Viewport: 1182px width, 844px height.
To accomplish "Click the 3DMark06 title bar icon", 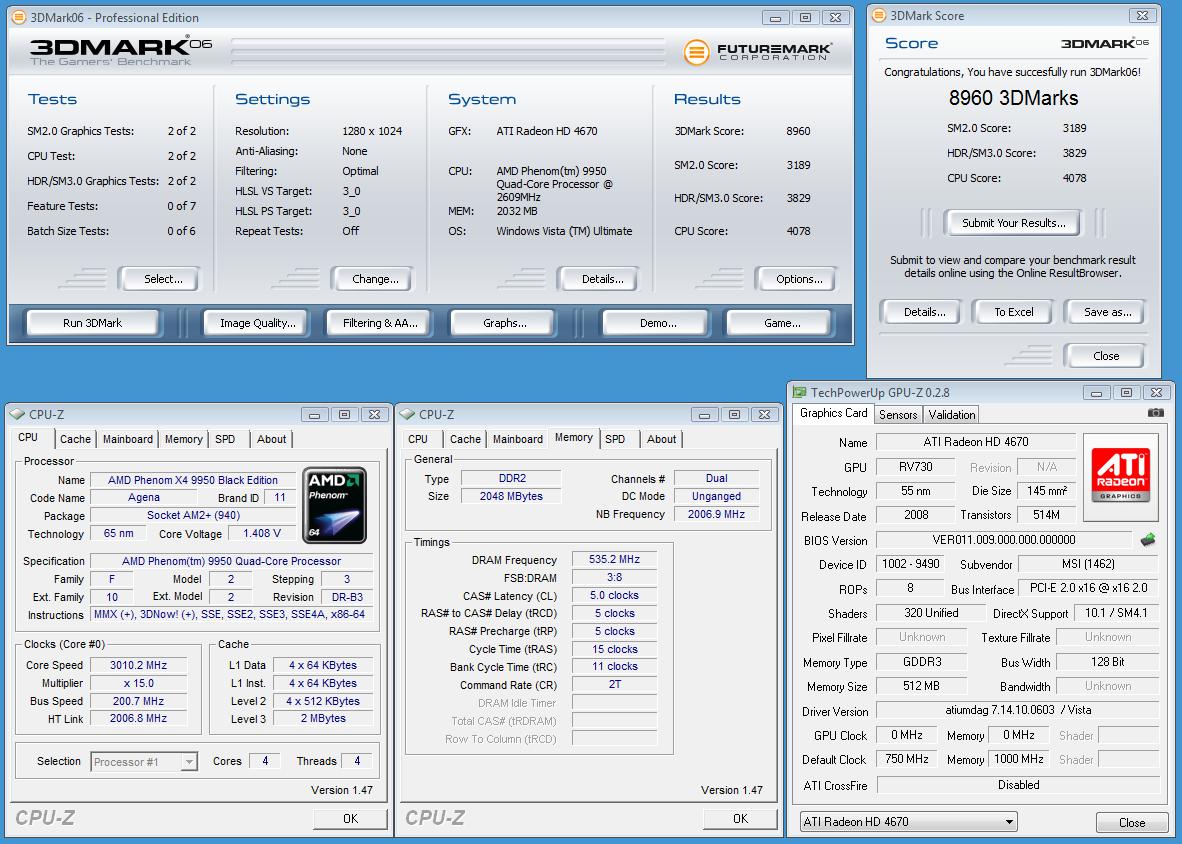I will point(19,17).
